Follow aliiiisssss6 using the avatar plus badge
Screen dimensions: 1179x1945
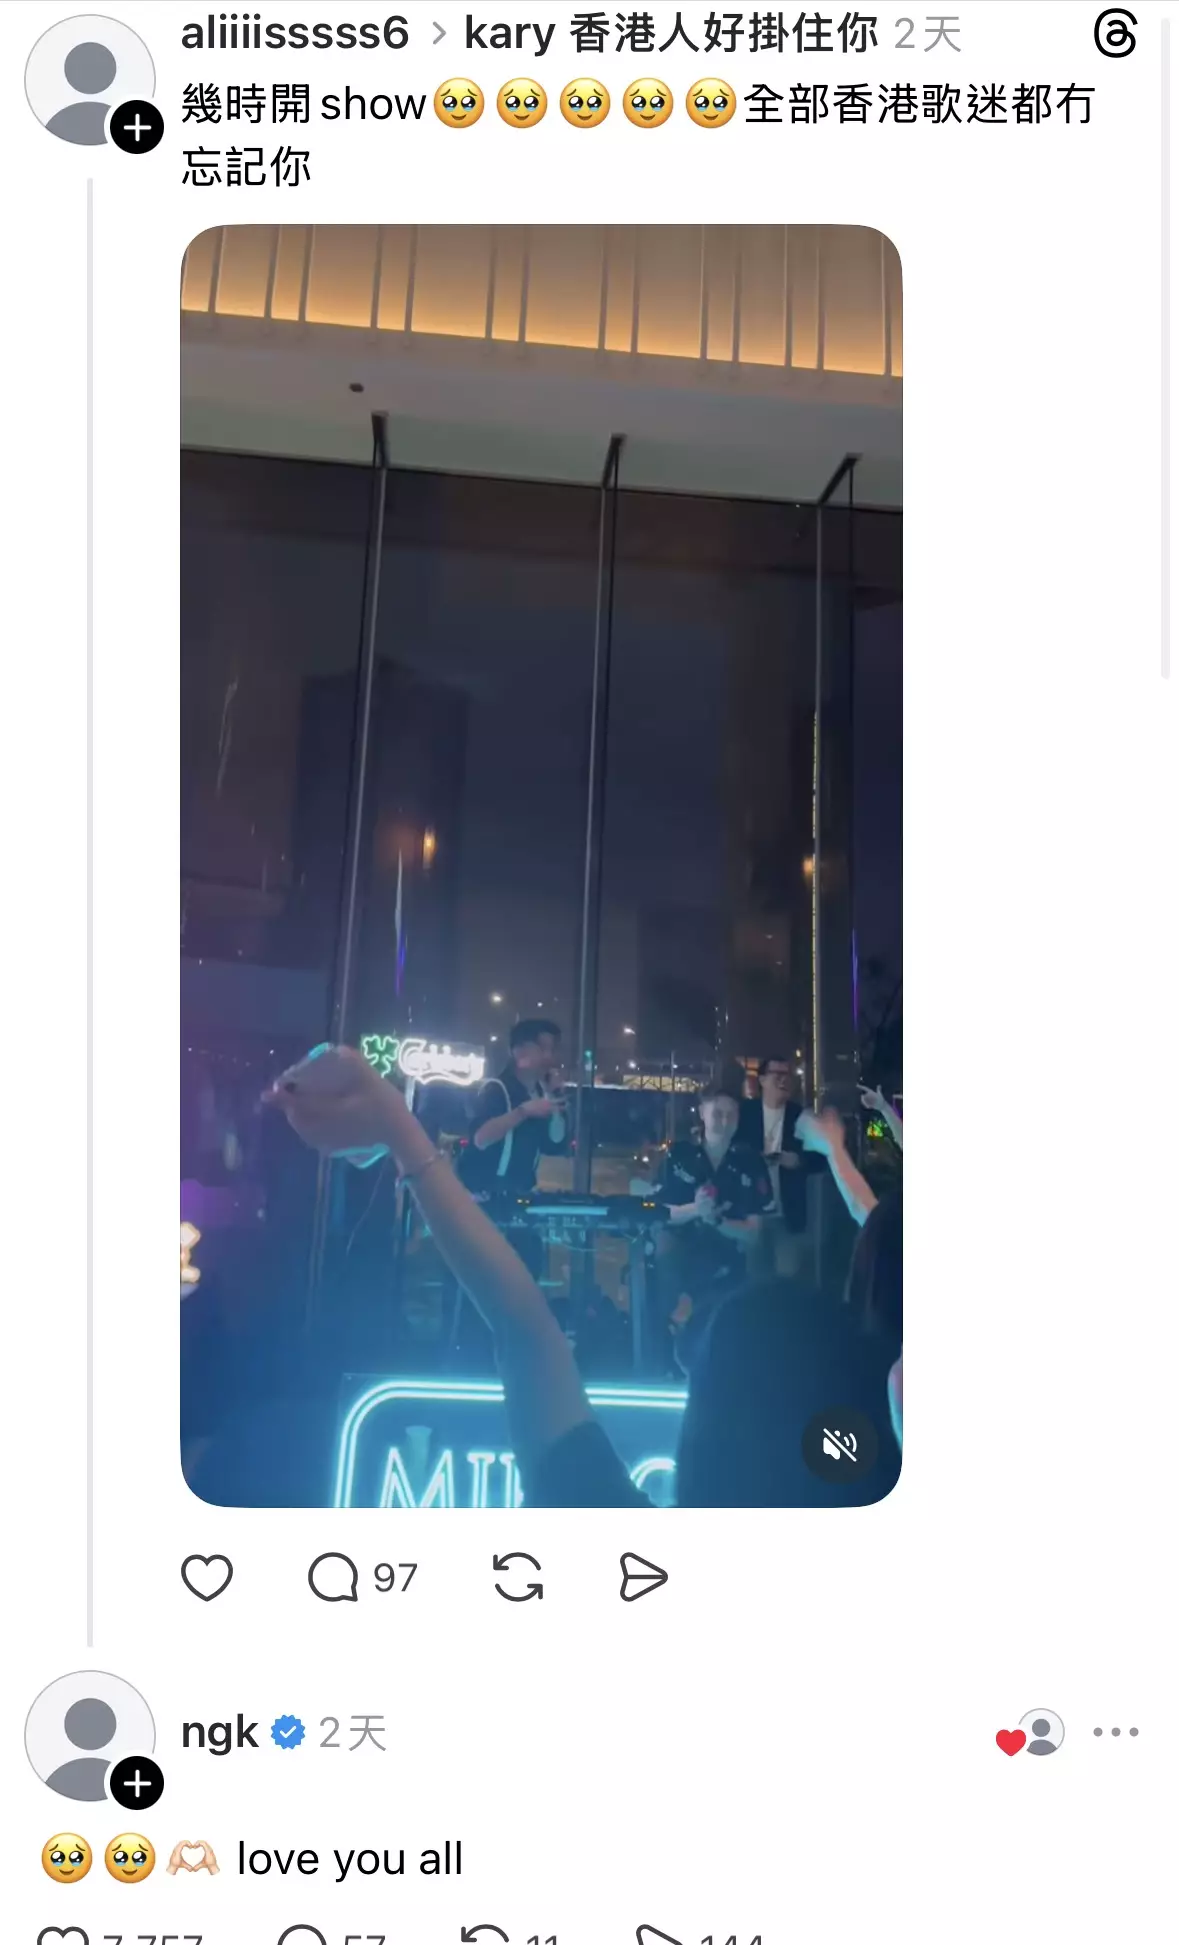pyautogui.click(x=137, y=128)
